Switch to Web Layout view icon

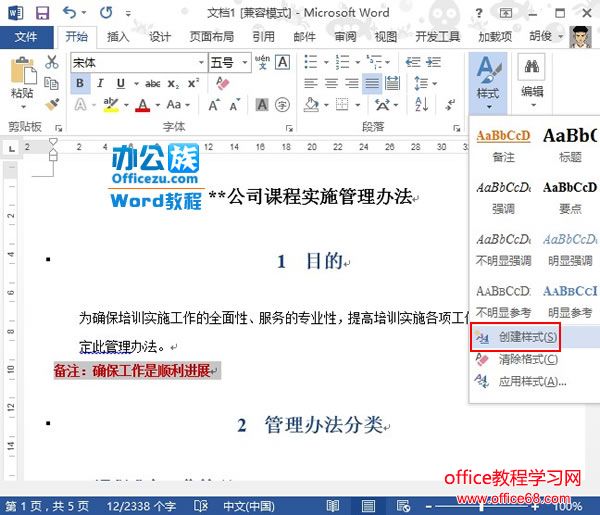pos(403,506)
